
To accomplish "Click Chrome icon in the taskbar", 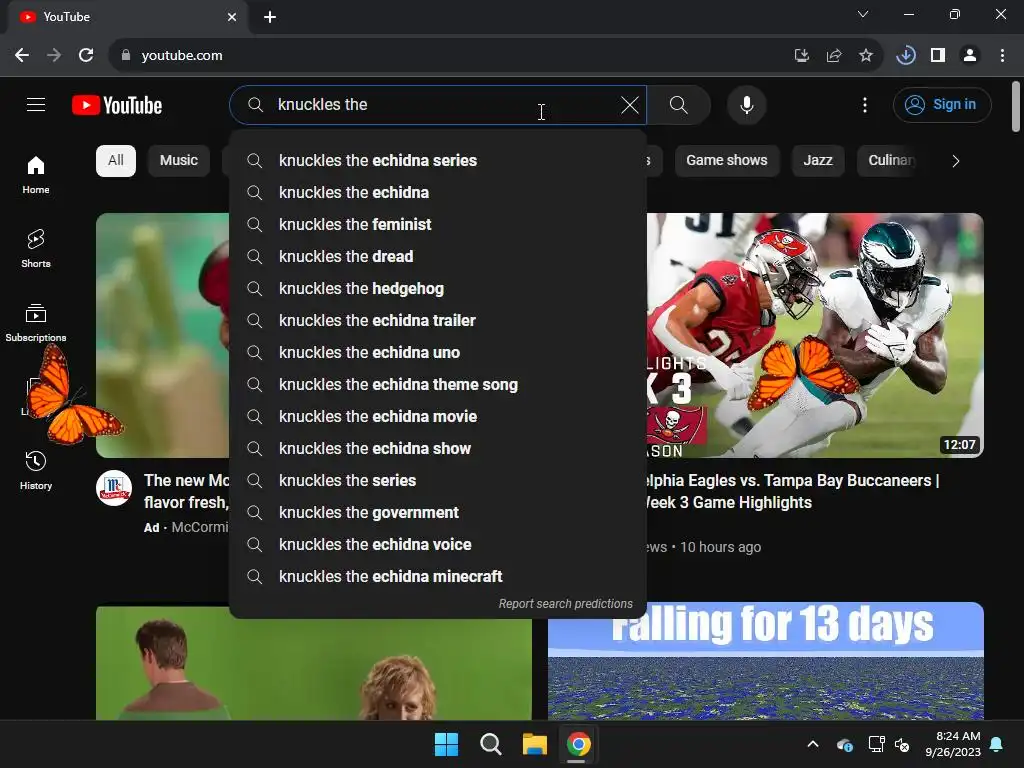I will click(579, 744).
